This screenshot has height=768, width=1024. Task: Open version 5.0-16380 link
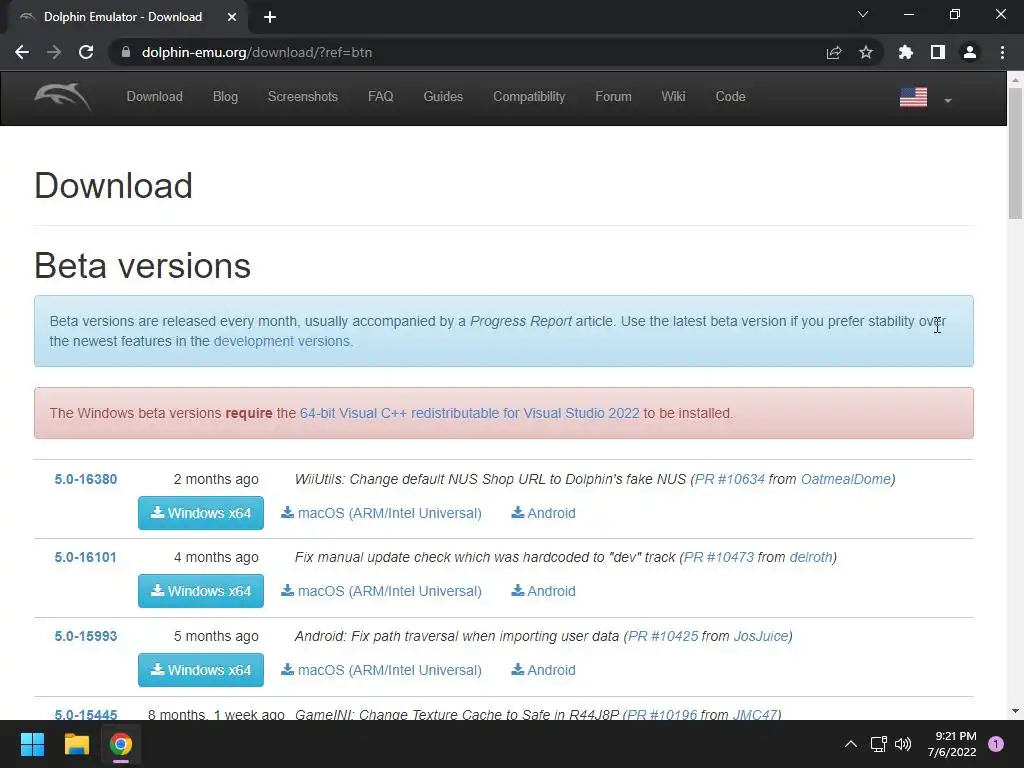(86, 479)
